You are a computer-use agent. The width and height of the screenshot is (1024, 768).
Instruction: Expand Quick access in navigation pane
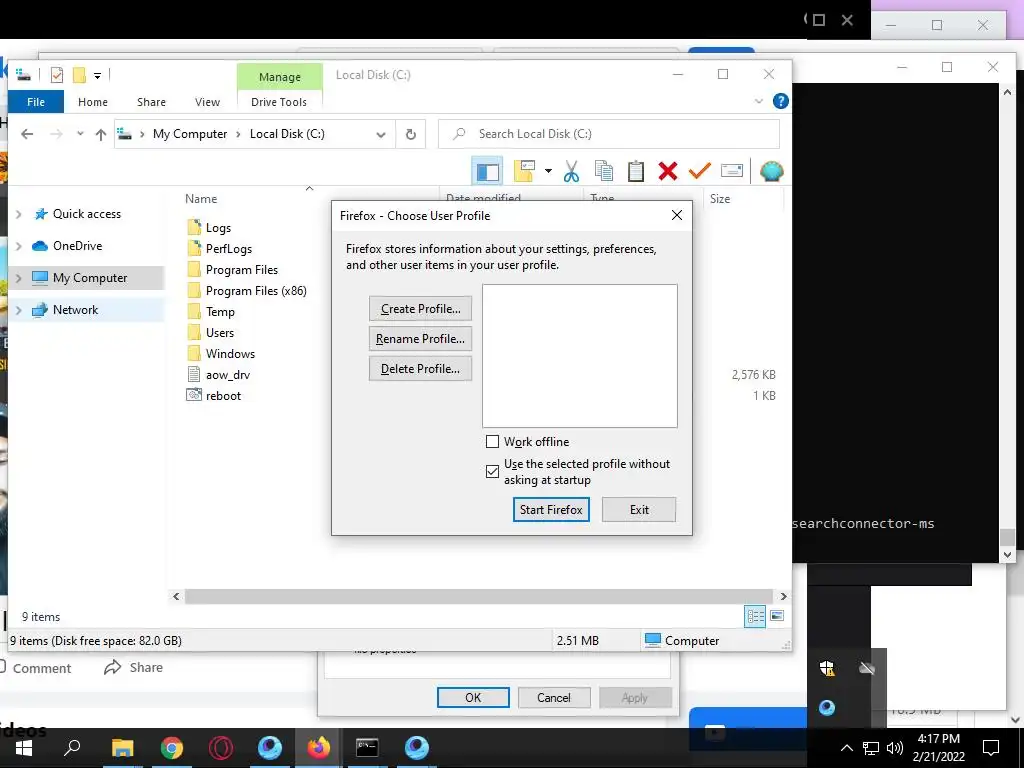tap(18, 214)
